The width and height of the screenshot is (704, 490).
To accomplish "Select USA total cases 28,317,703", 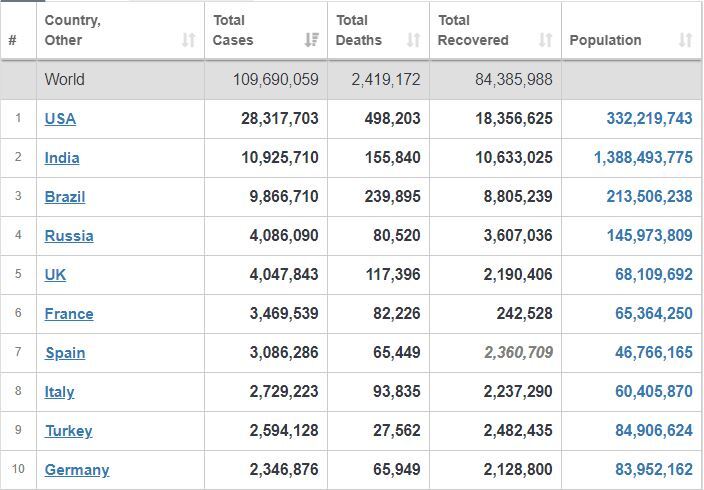I will 280,119.
